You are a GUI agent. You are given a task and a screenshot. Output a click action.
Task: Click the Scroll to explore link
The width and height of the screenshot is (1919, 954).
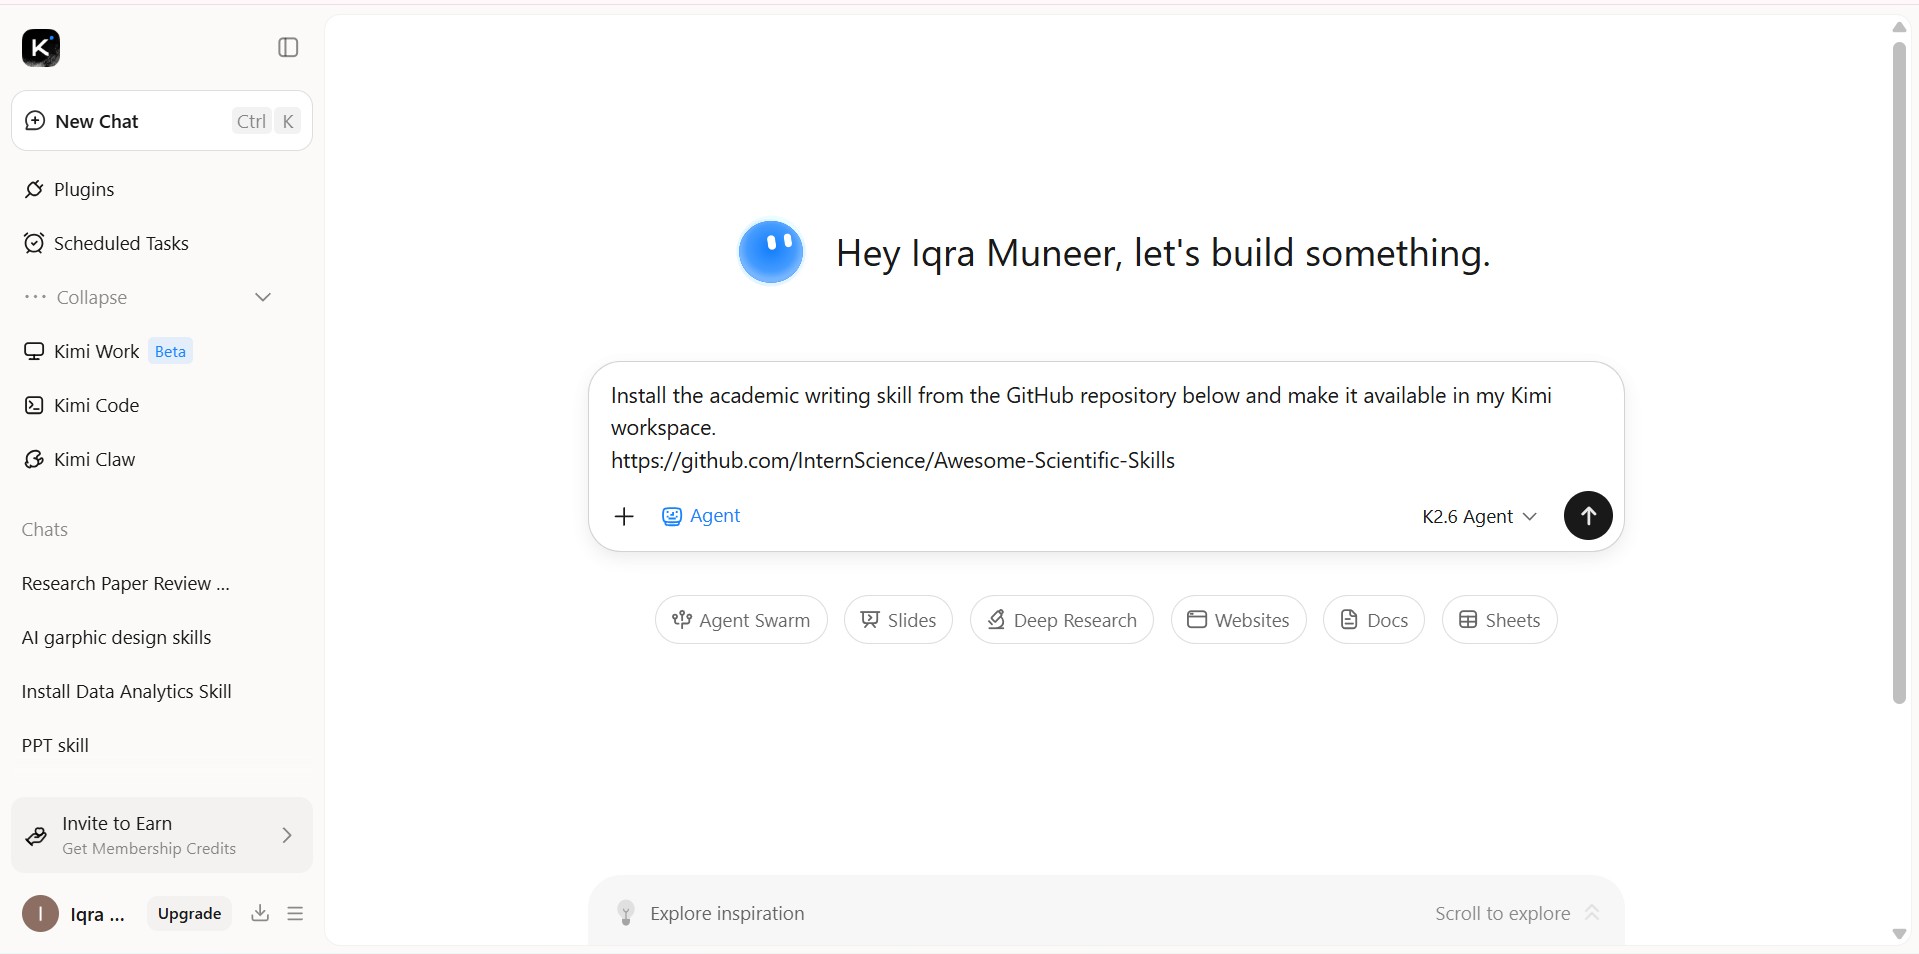[1517, 913]
